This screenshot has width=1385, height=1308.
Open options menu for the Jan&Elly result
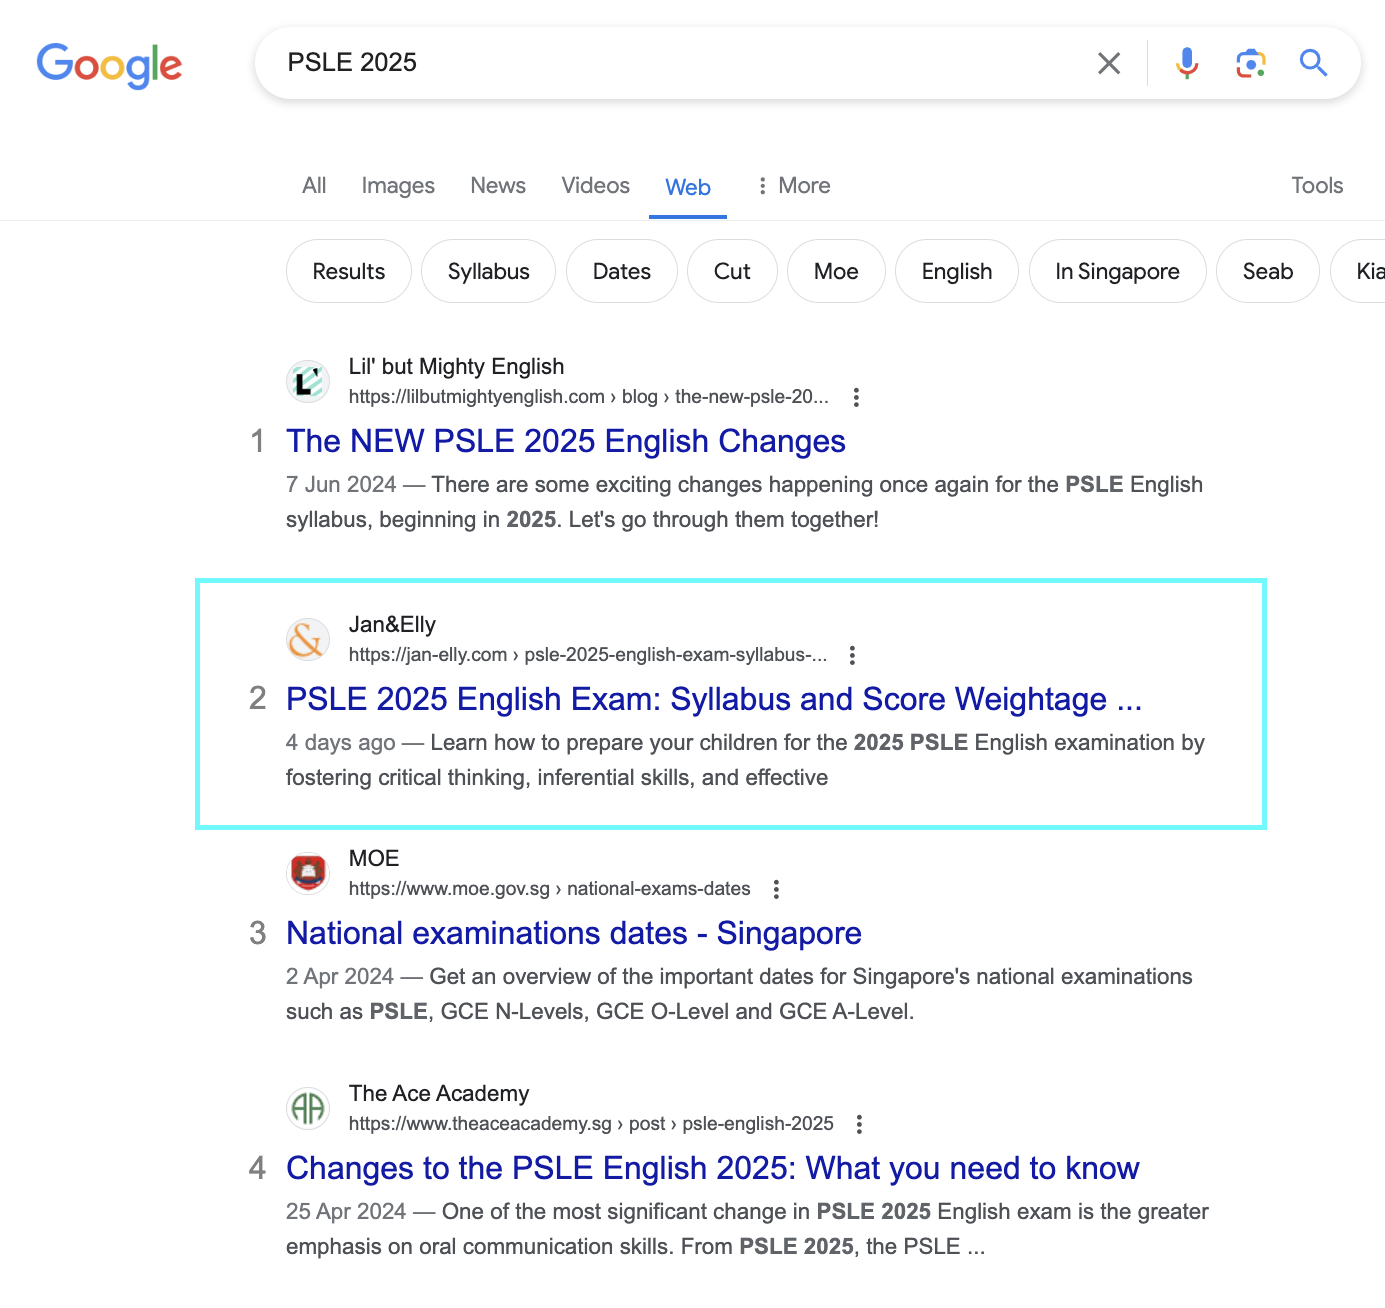pos(852,655)
